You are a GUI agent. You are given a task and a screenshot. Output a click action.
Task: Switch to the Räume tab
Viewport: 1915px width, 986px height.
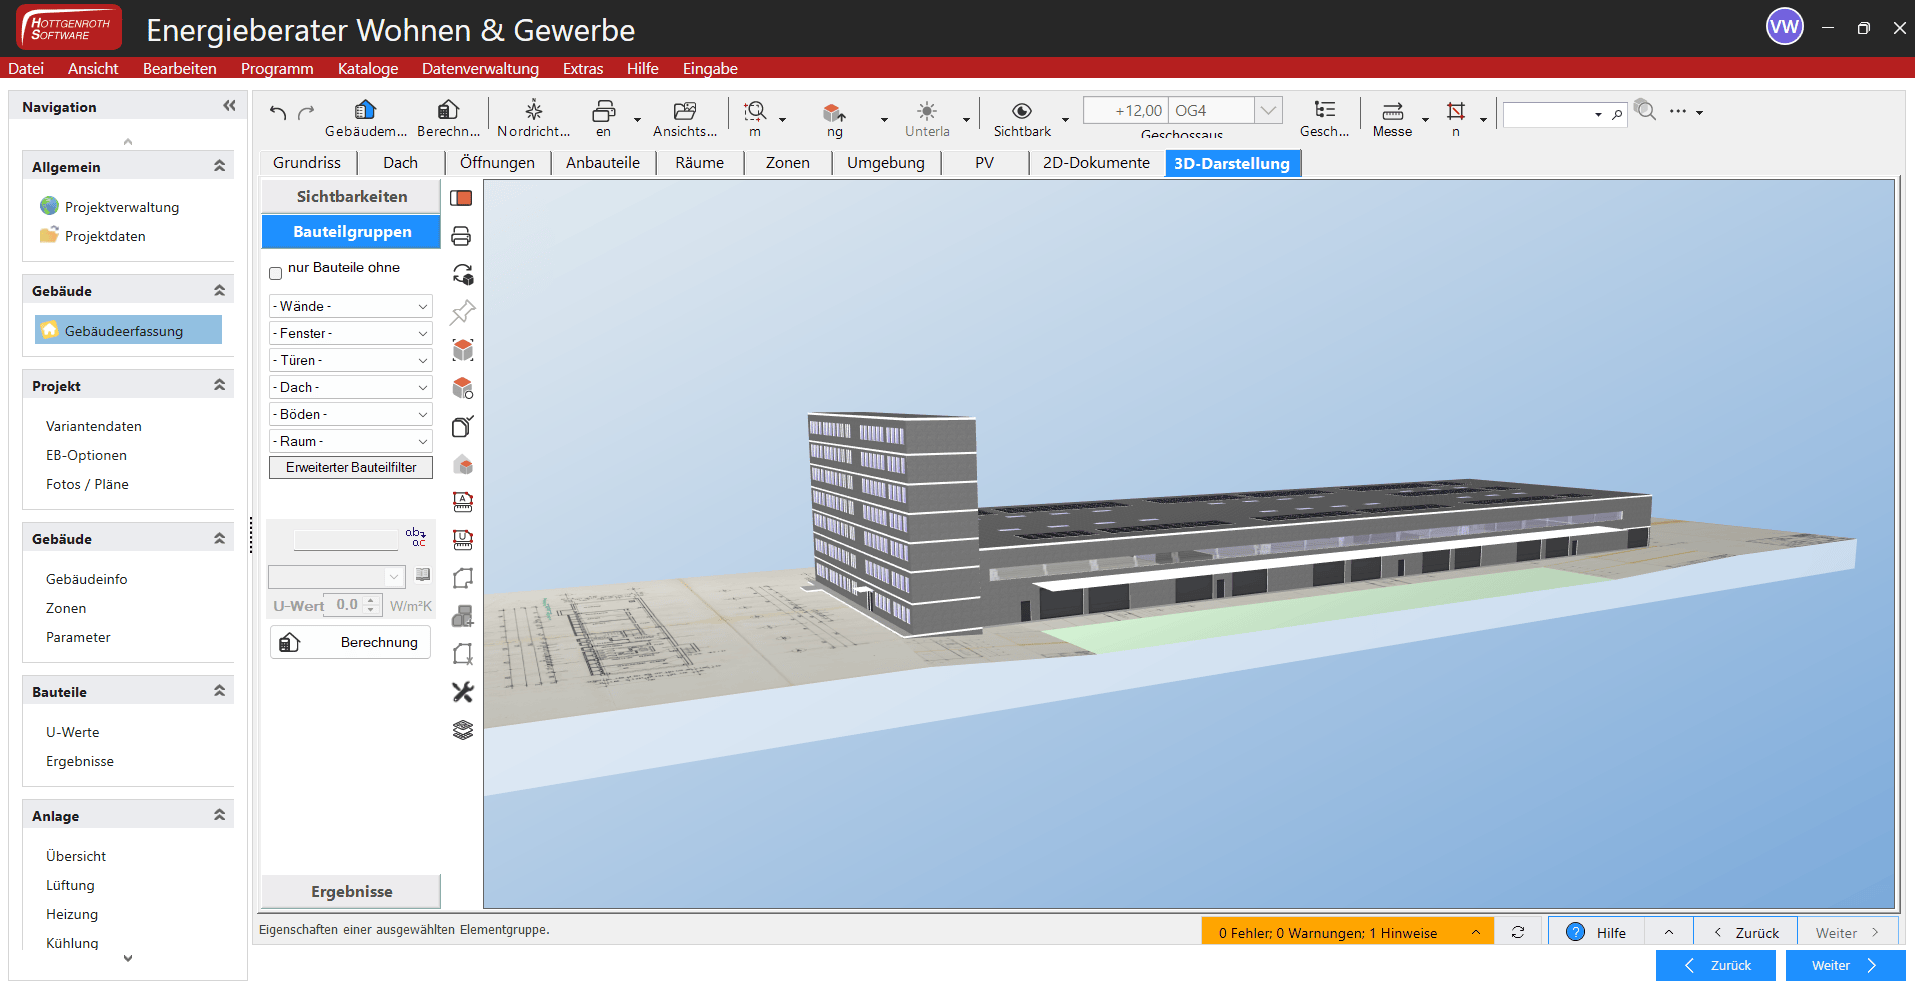click(x=699, y=163)
